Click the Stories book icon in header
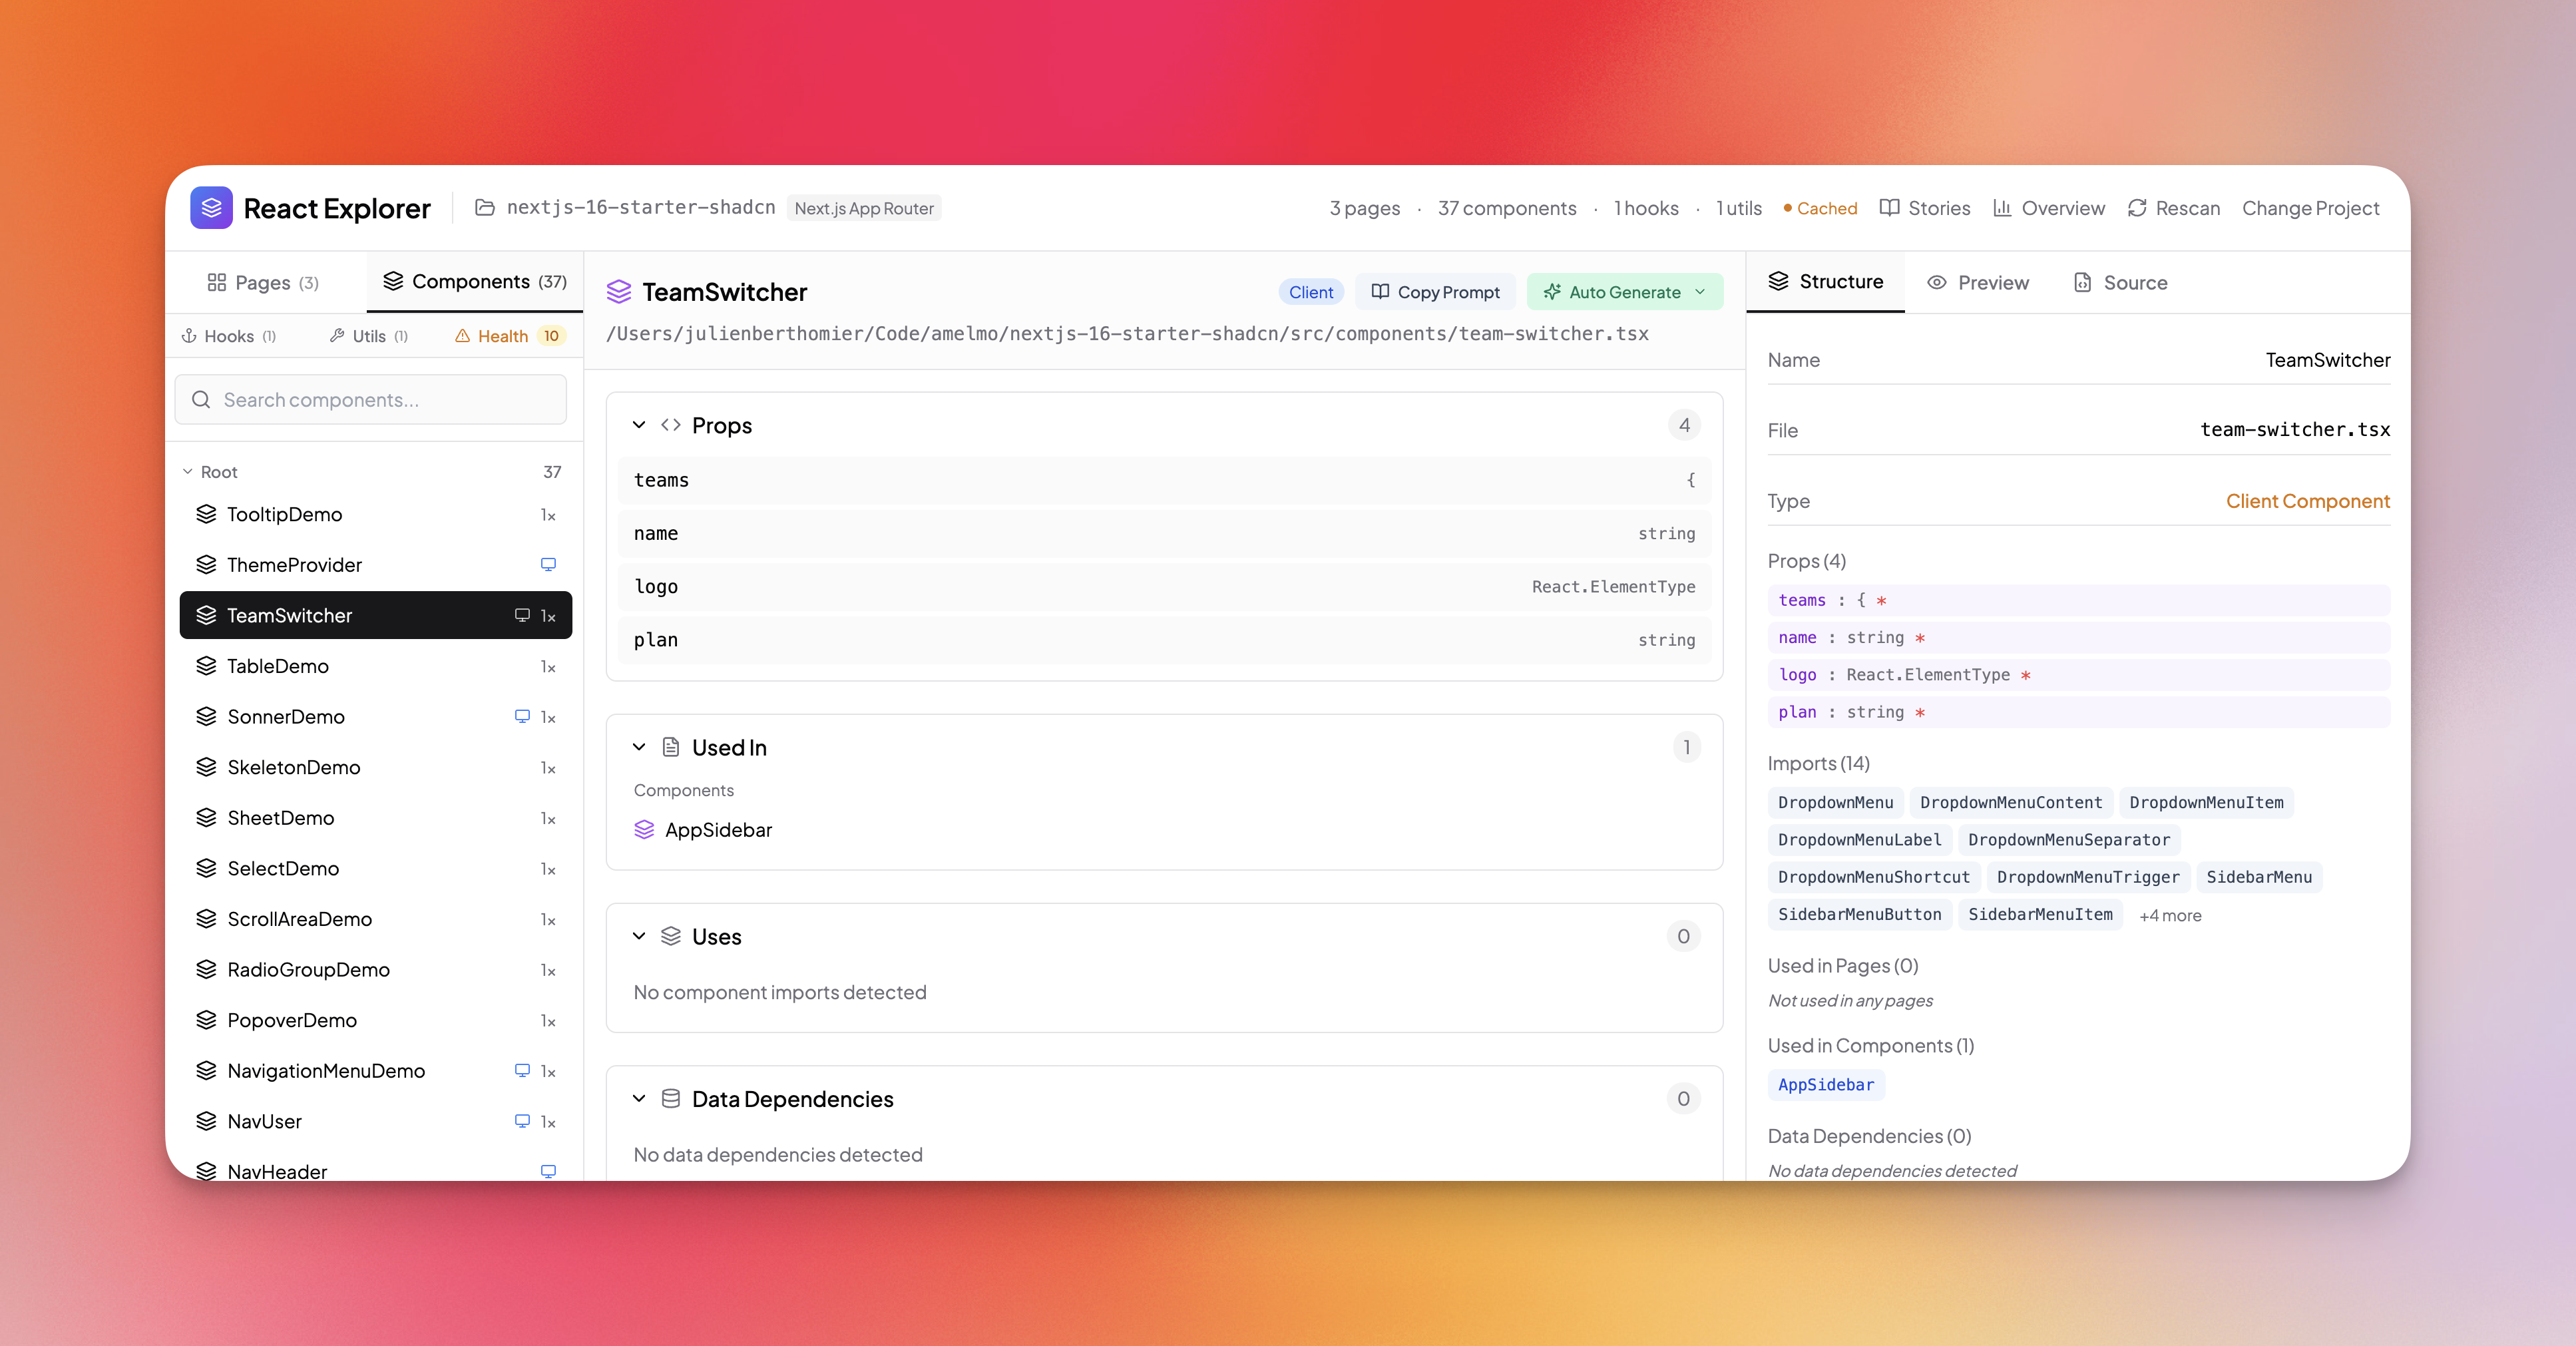2576x1346 pixels. click(x=1890, y=207)
